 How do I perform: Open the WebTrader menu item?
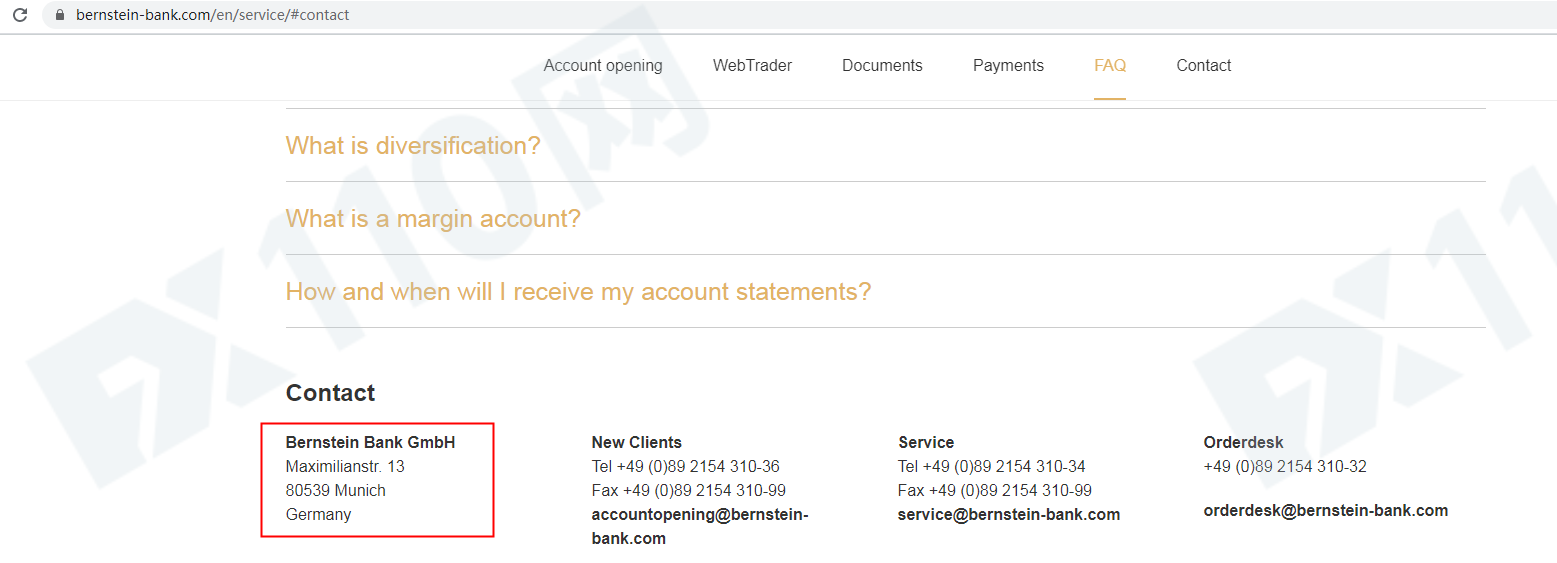click(x=752, y=65)
